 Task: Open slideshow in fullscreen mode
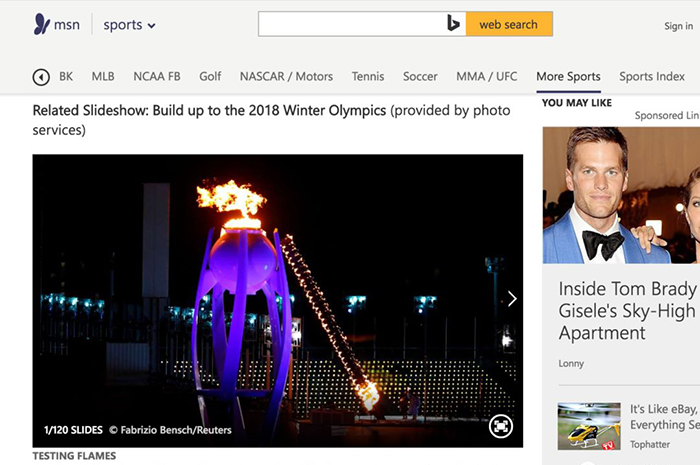501,427
